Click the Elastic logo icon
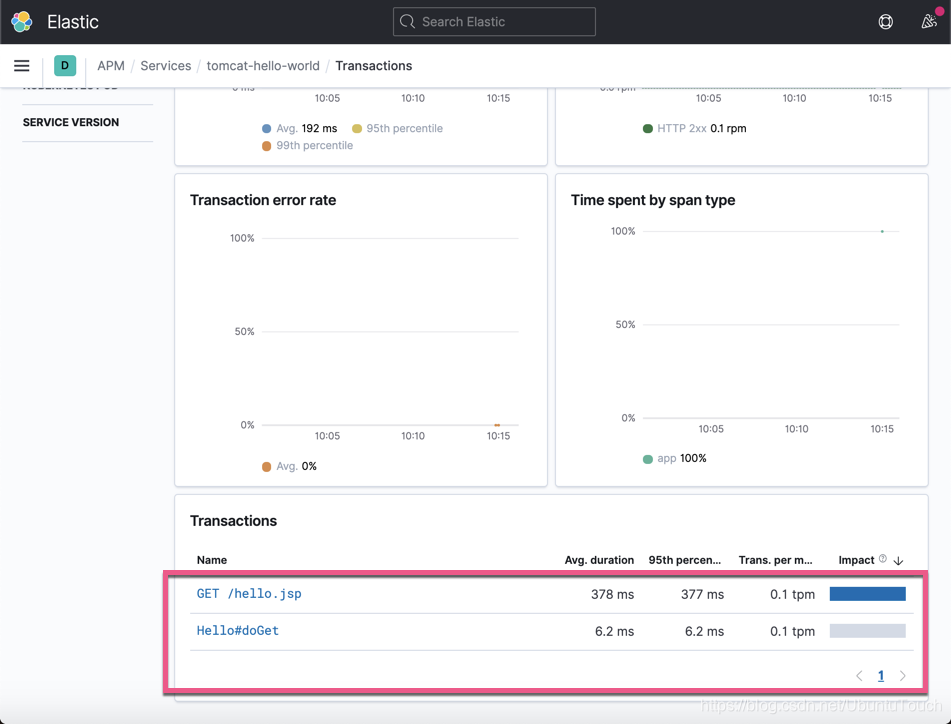The image size is (951, 724). pyautogui.click(x=22, y=22)
